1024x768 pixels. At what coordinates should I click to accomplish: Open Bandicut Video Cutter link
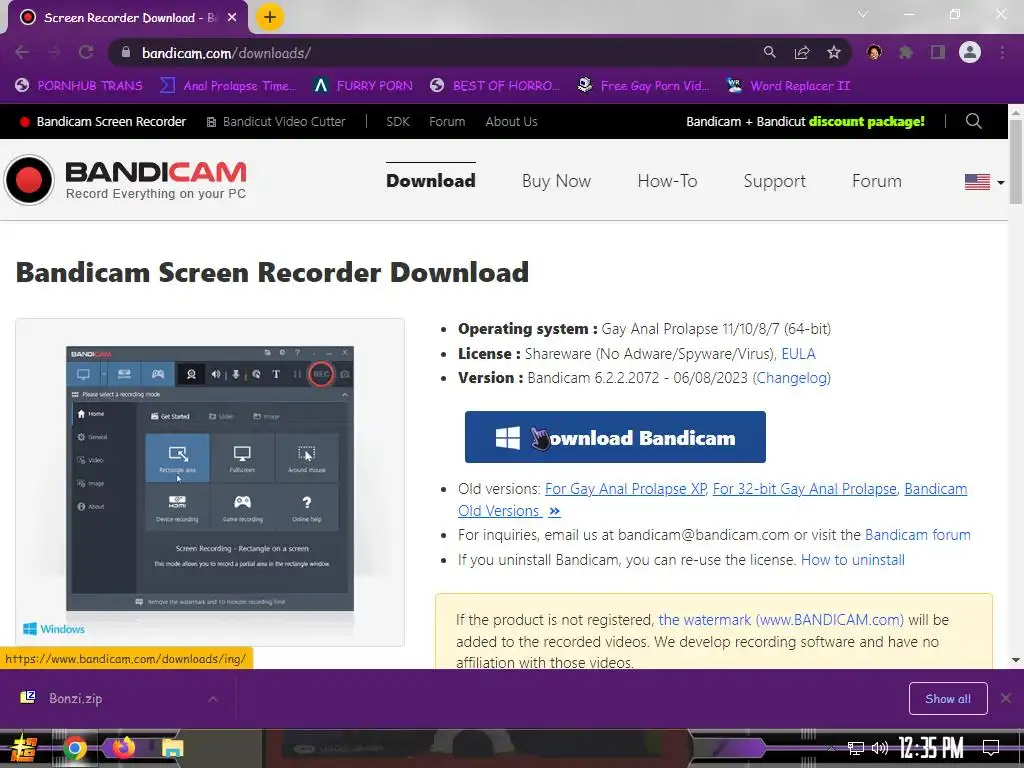click(276, 121)
